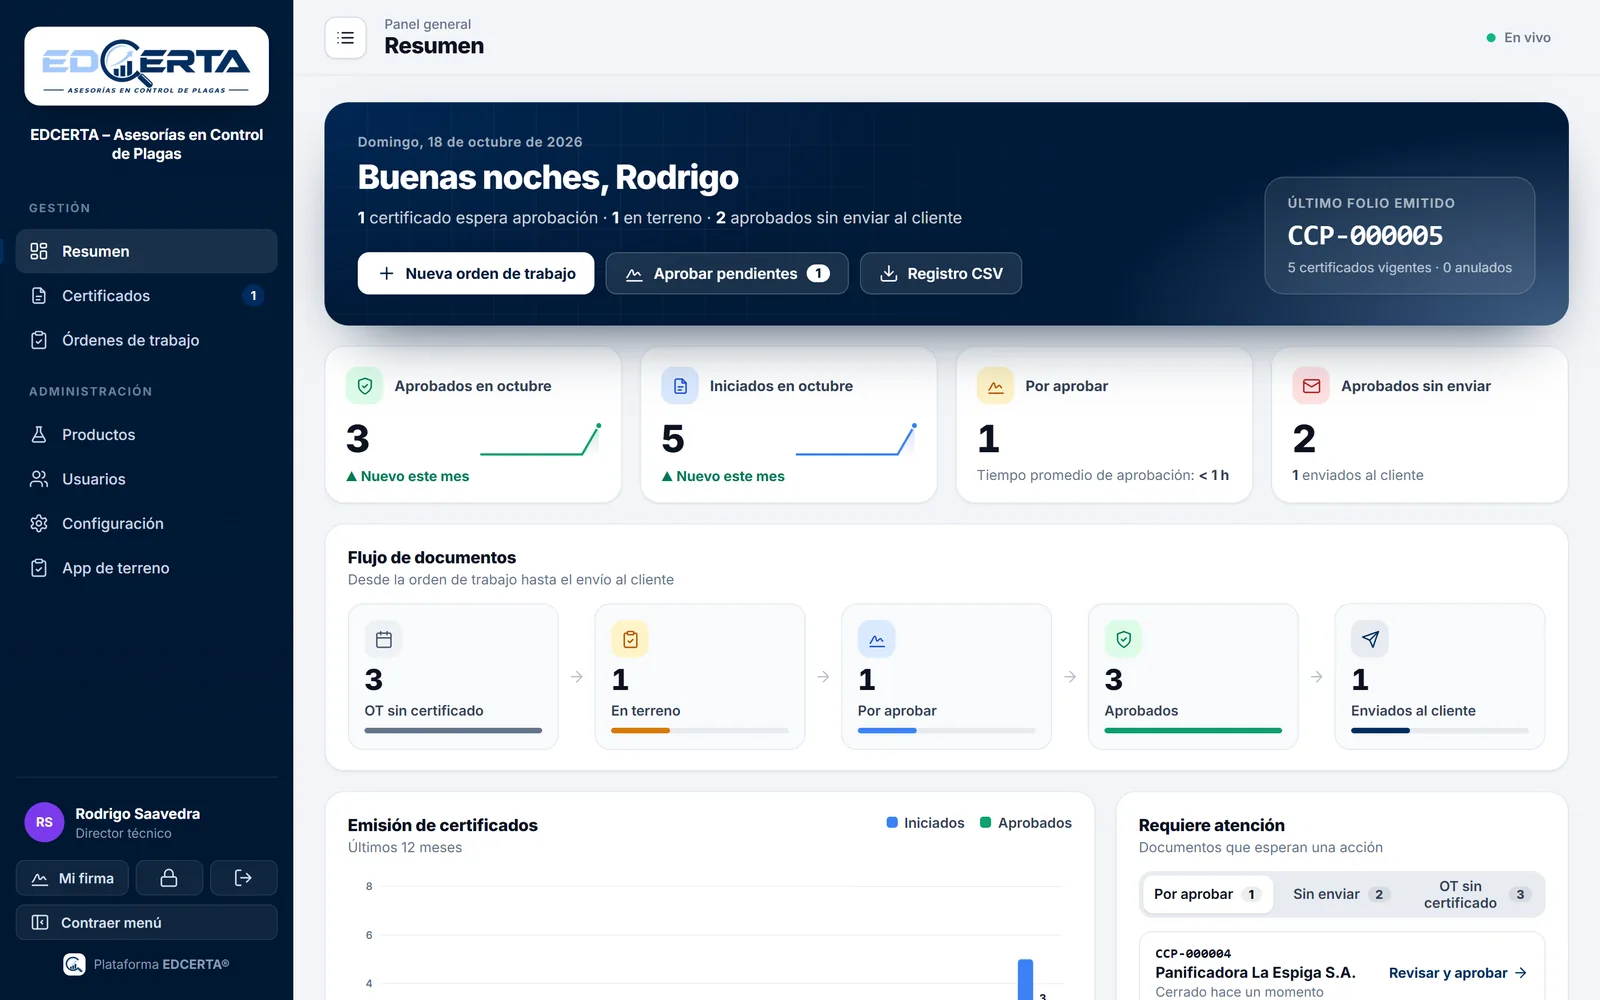1600x1000 pixels.
Task: Click the envelope icon on Aprobados sin enviar
Action: click(x=1311, y=386)
